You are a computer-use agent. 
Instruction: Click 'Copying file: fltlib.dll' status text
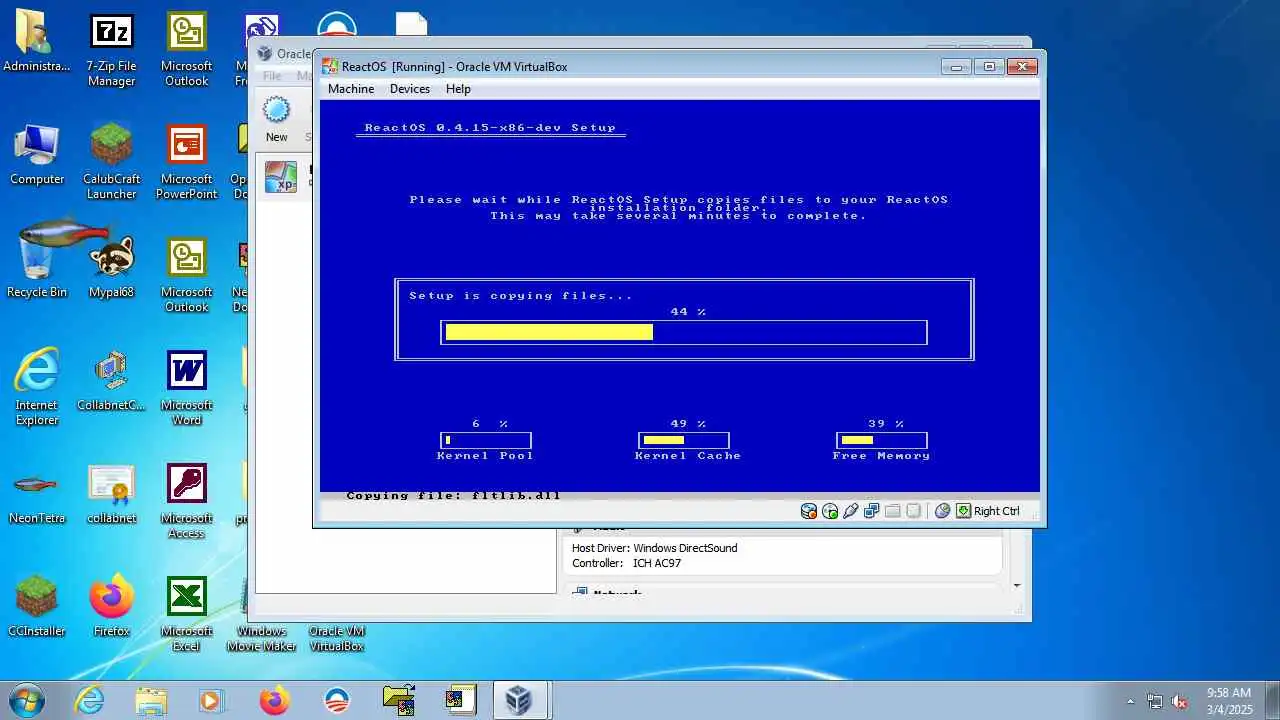(x=453, y=495)
